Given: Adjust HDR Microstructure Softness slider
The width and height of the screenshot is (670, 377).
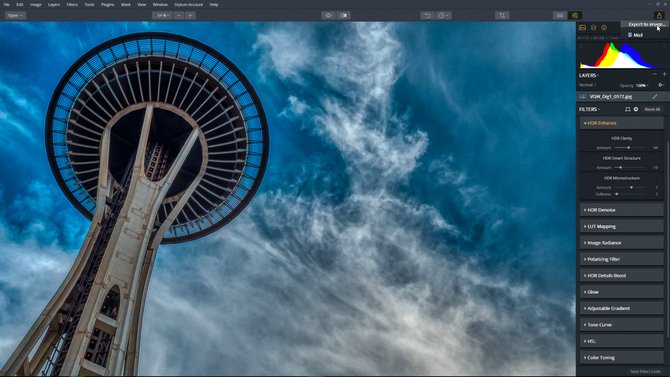Looking at the screenshot, I should [630, 194].
